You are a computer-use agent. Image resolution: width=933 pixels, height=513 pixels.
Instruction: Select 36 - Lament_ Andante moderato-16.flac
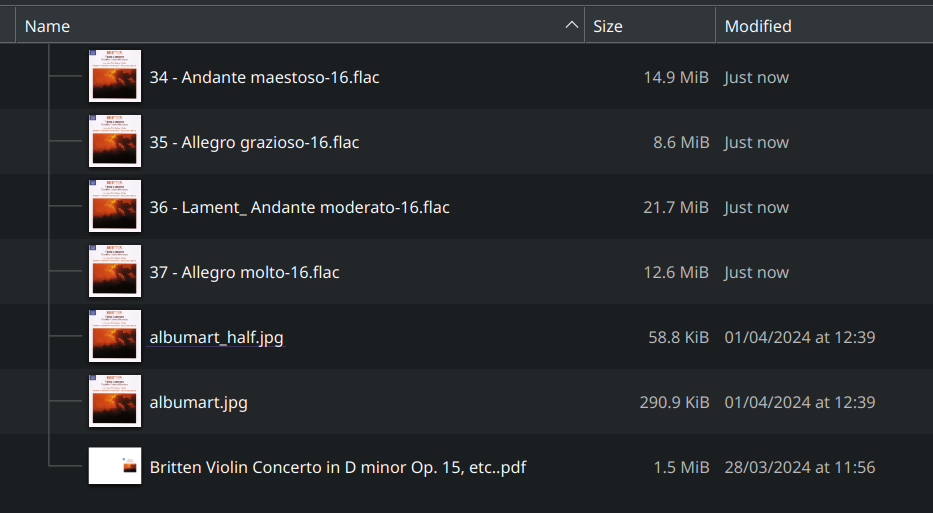299,207
